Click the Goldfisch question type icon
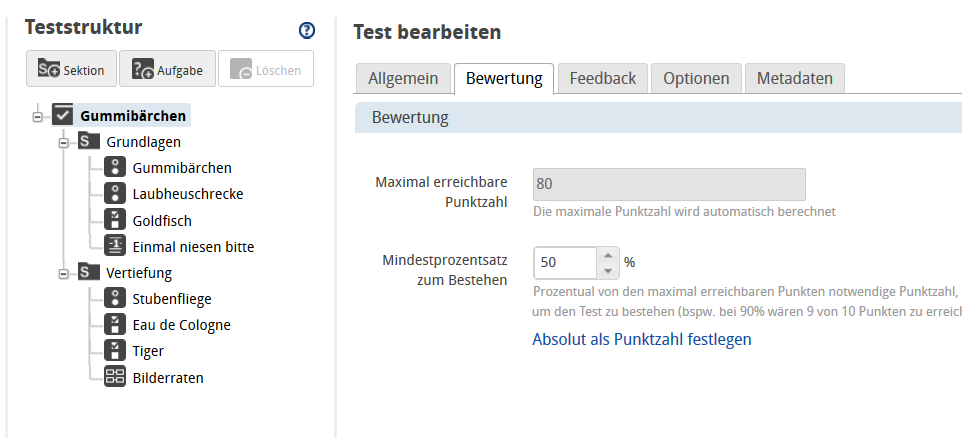962x438 pixels. pyautogui.click(x=115, y=220)
